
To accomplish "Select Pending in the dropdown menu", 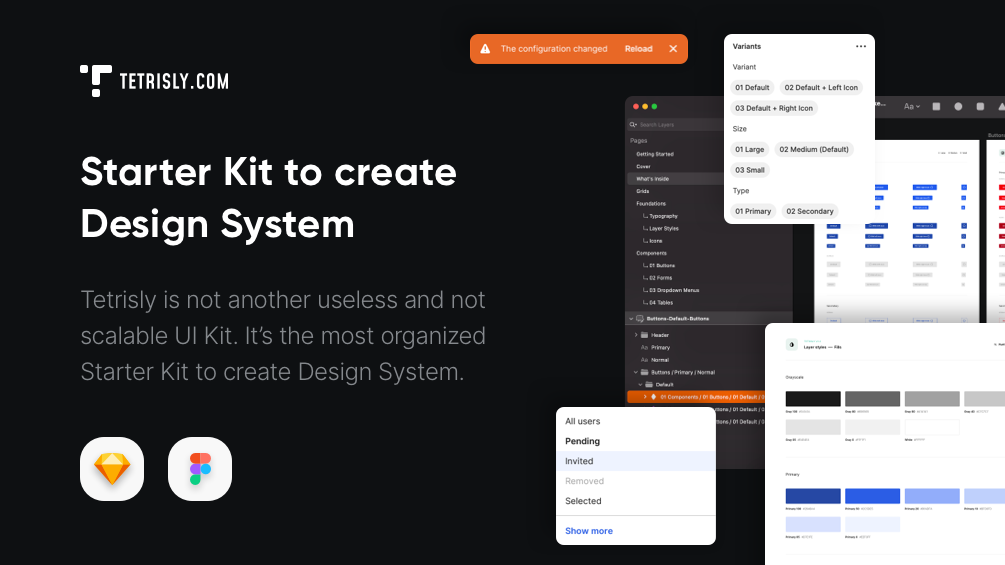I will coord(636,441).
